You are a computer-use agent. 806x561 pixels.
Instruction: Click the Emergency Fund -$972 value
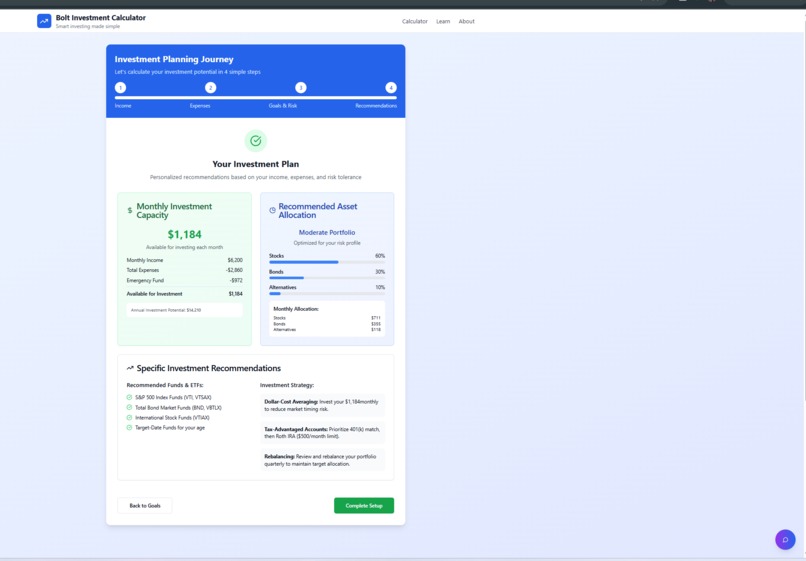[x=236, y=280]
